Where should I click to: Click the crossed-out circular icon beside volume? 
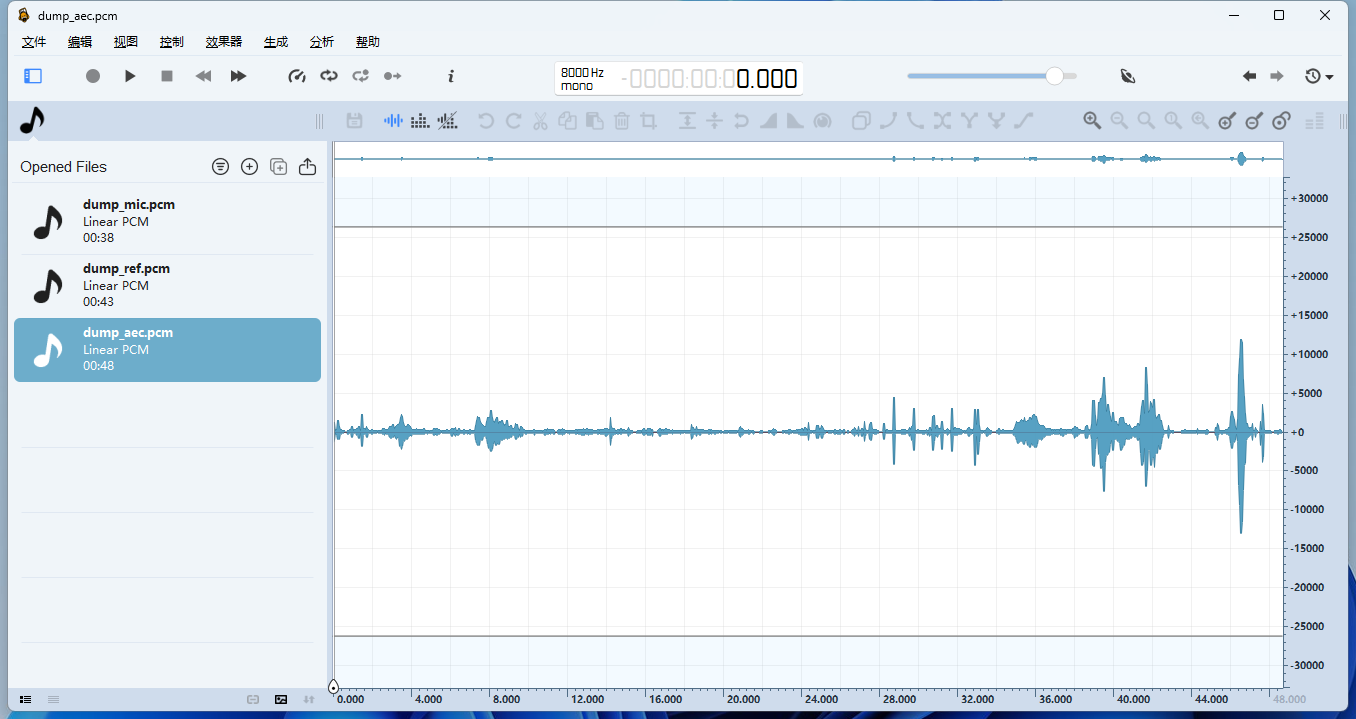pos(1128,76)
